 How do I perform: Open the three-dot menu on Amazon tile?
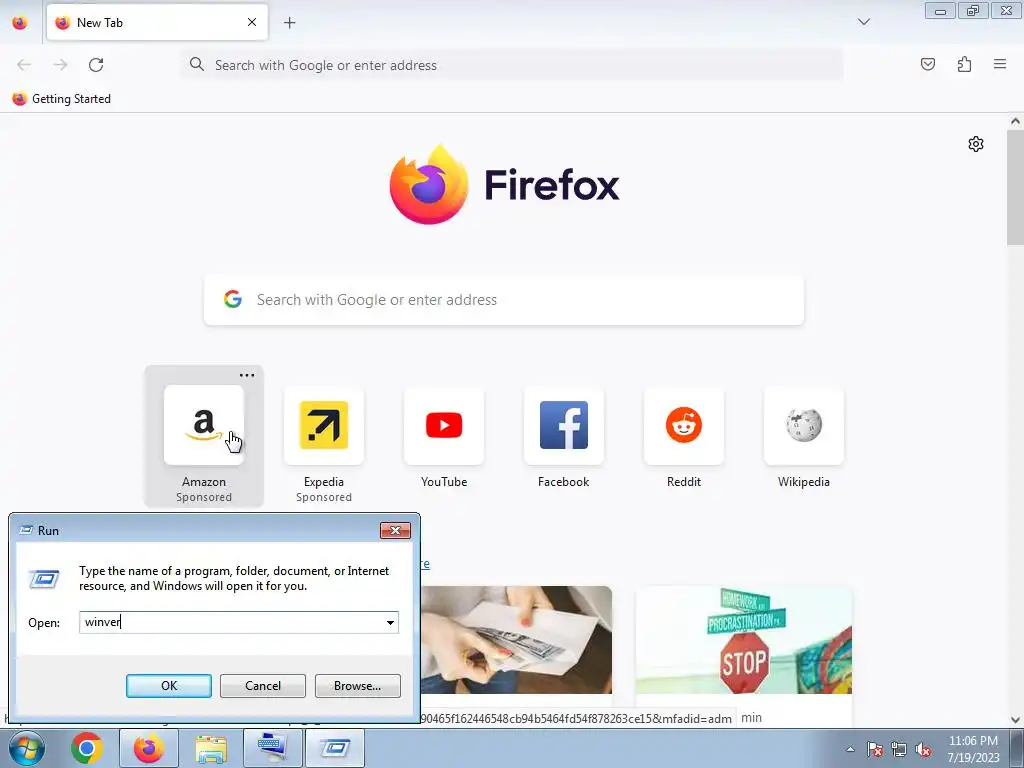coord(247,376)
